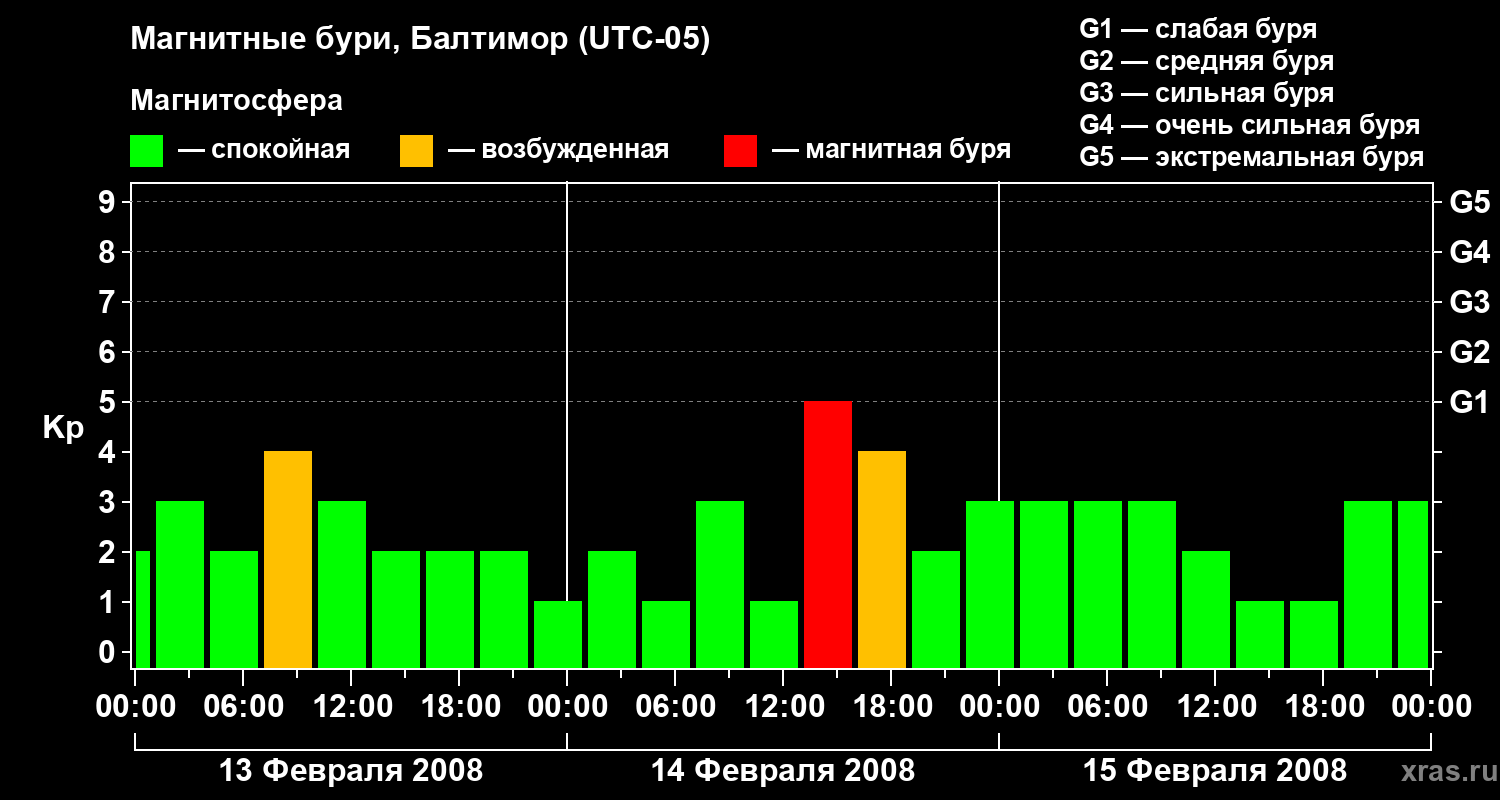Click green Kp 2 bar right of 14 February orange bar
This screenshot has height=800, width=1500.
point(936,609)
